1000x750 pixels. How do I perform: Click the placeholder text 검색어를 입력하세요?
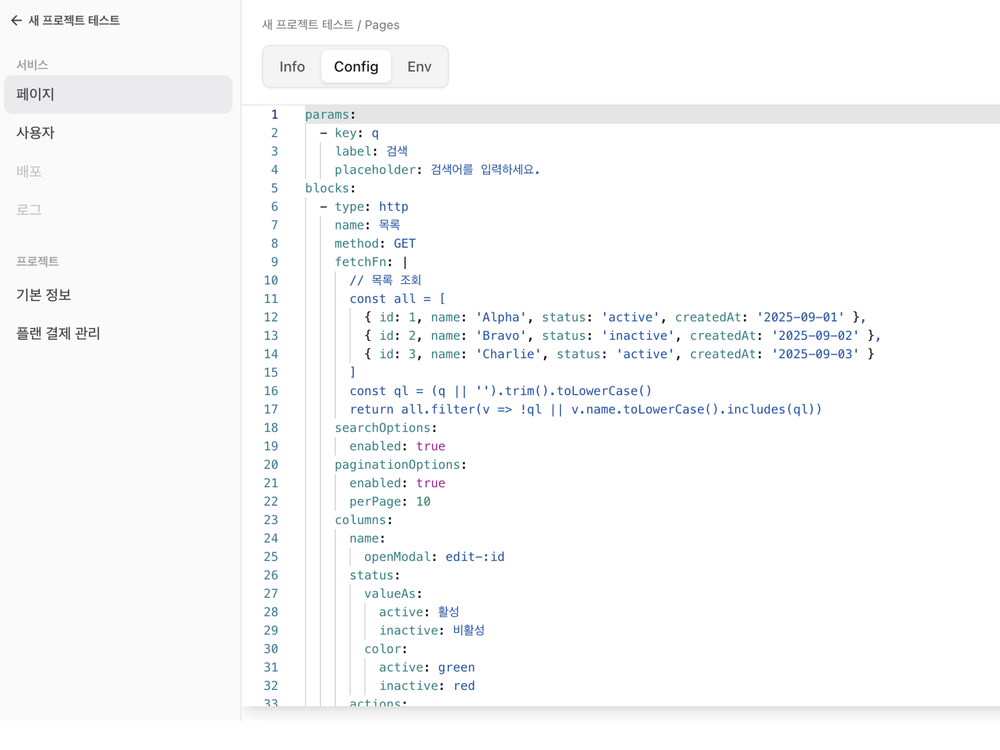point(485,170)
